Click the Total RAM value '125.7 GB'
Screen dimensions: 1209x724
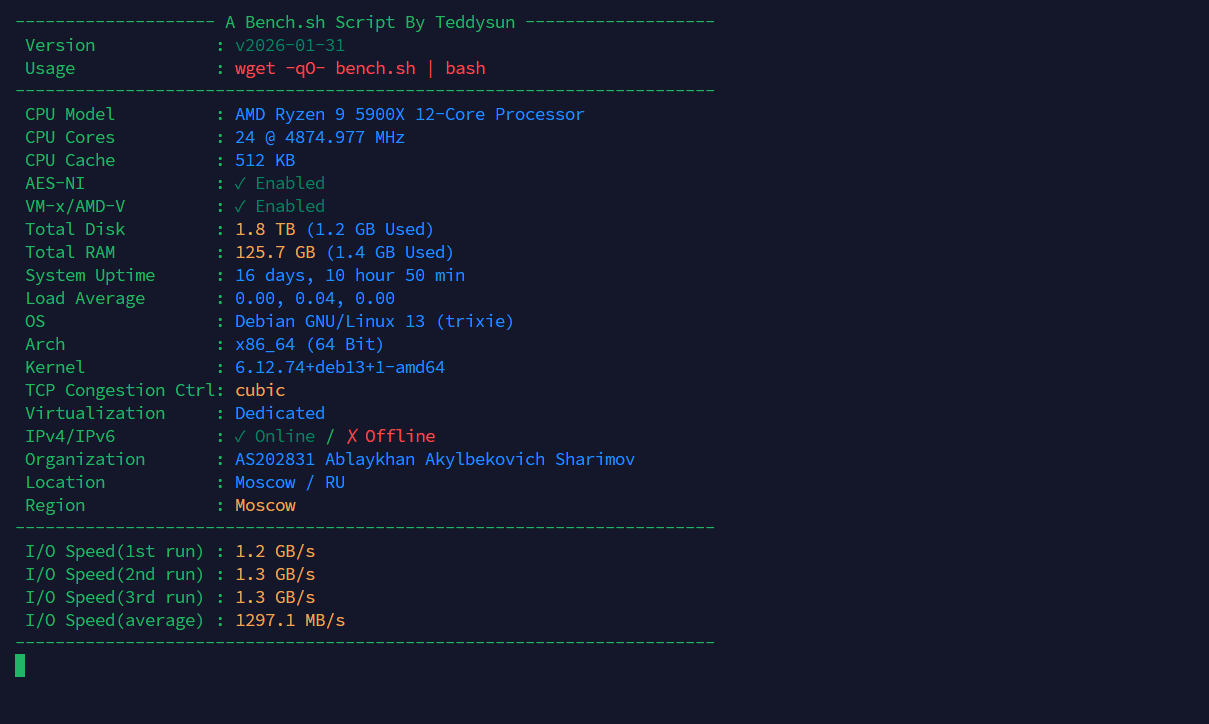coord(275,252)
